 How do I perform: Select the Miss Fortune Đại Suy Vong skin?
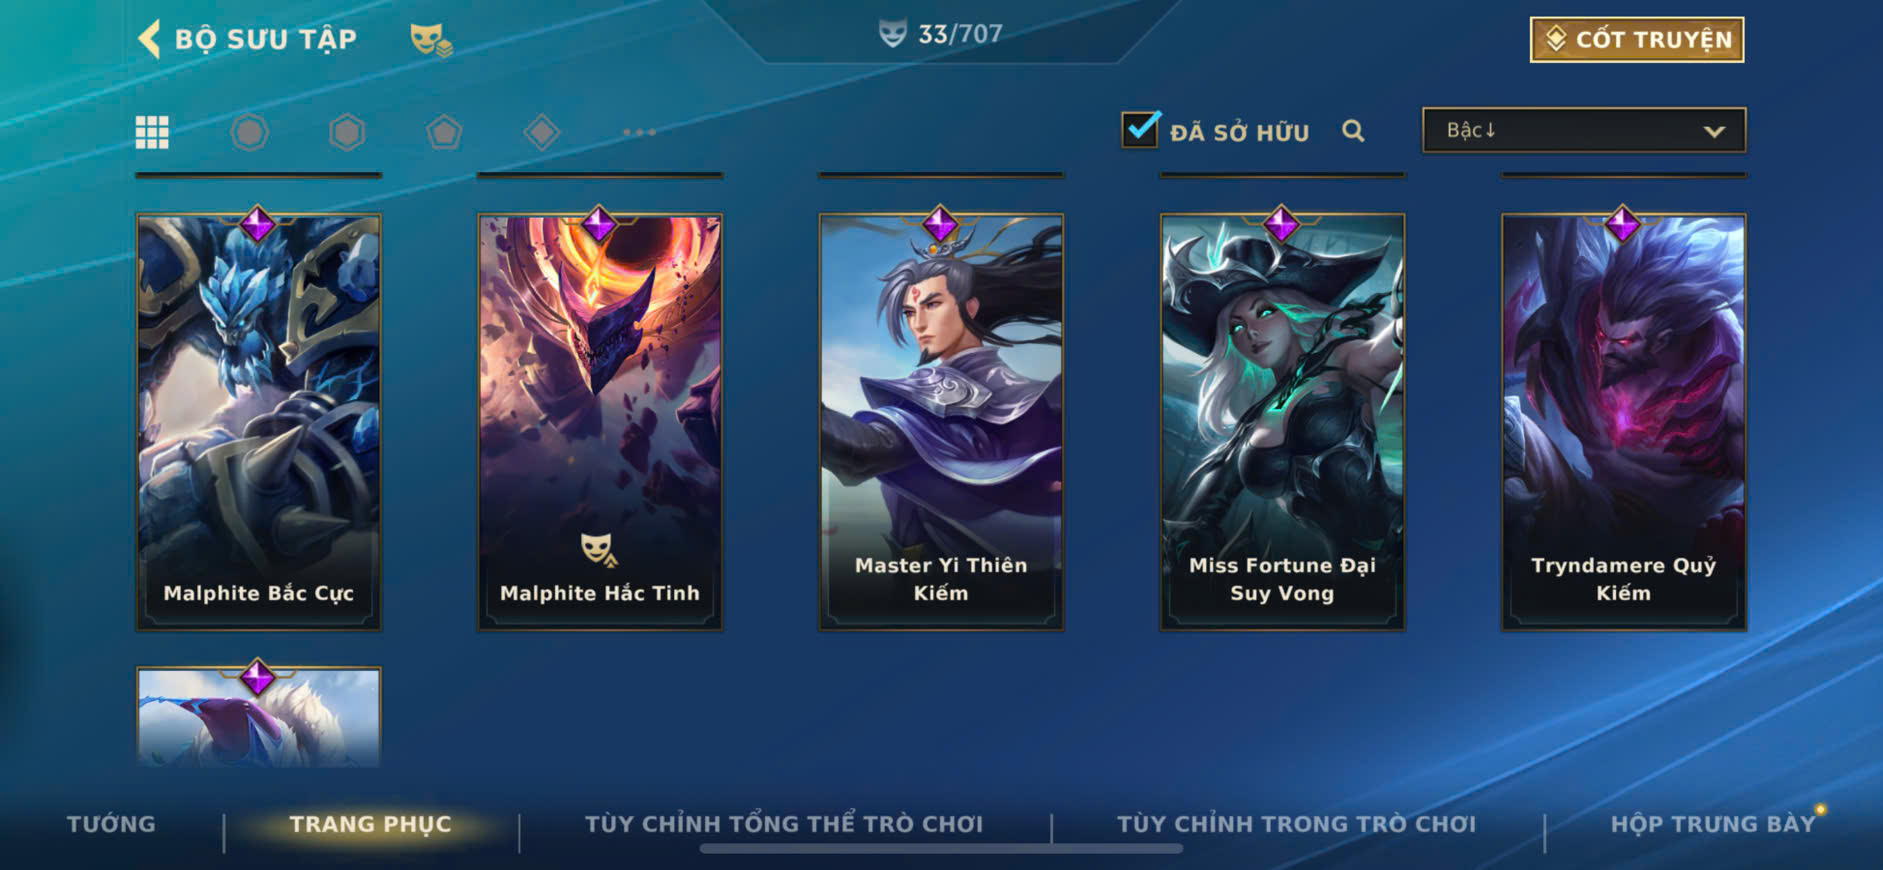click(1282, 421)
